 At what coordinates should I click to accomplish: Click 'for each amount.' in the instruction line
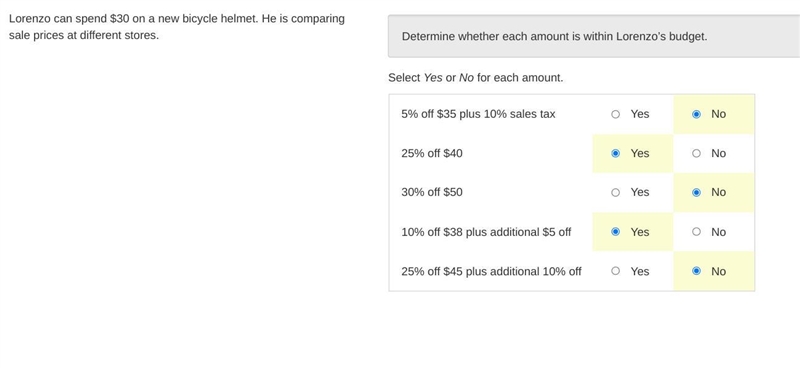coord(520,78)
